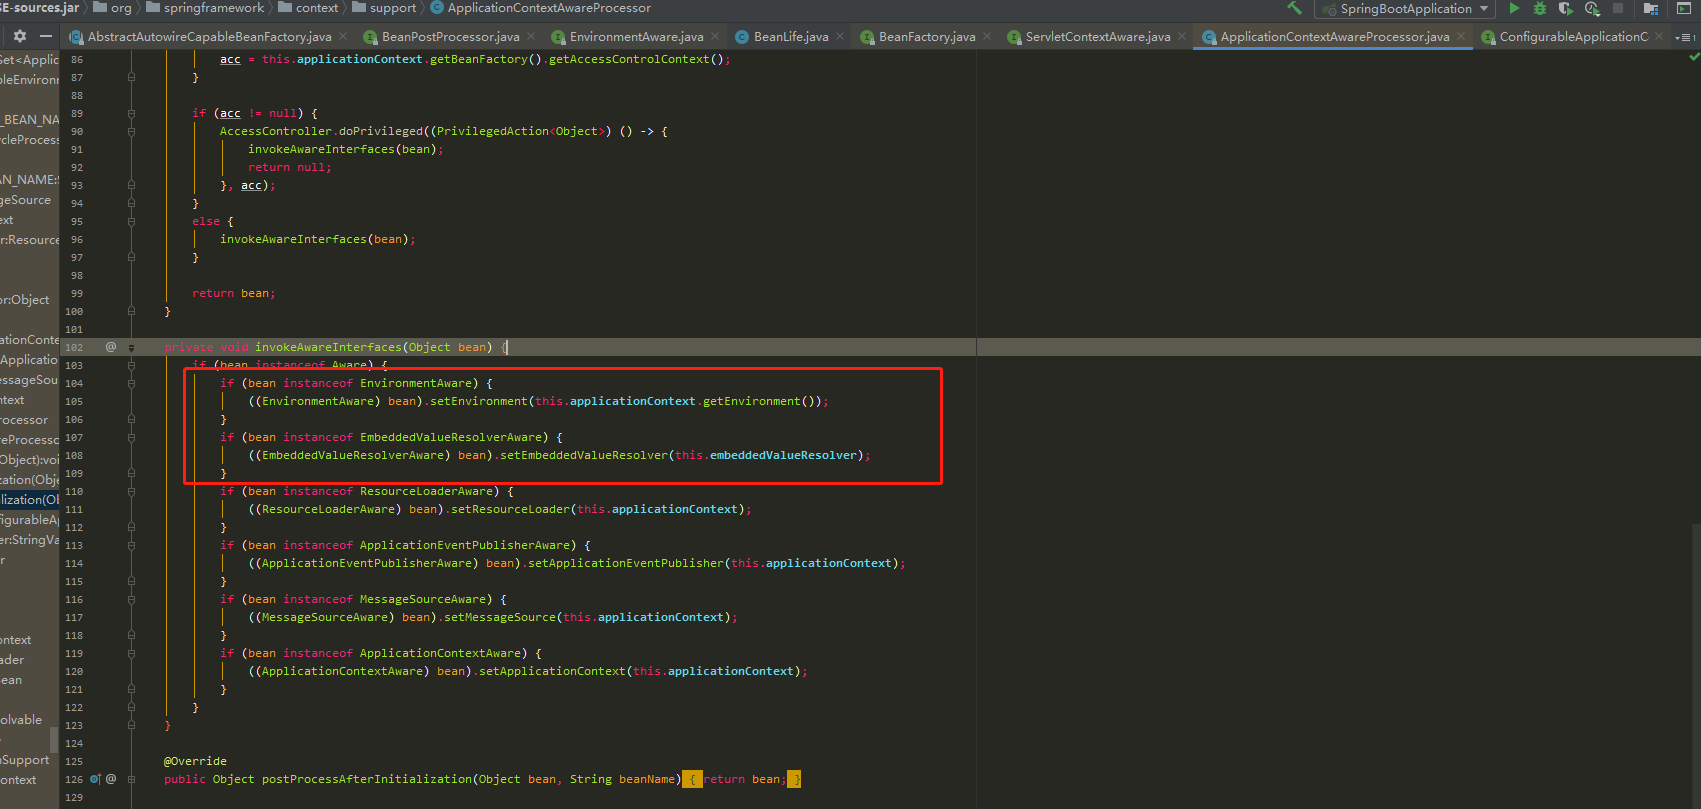Click the @ gutter icon on line 126

[111, 779]
